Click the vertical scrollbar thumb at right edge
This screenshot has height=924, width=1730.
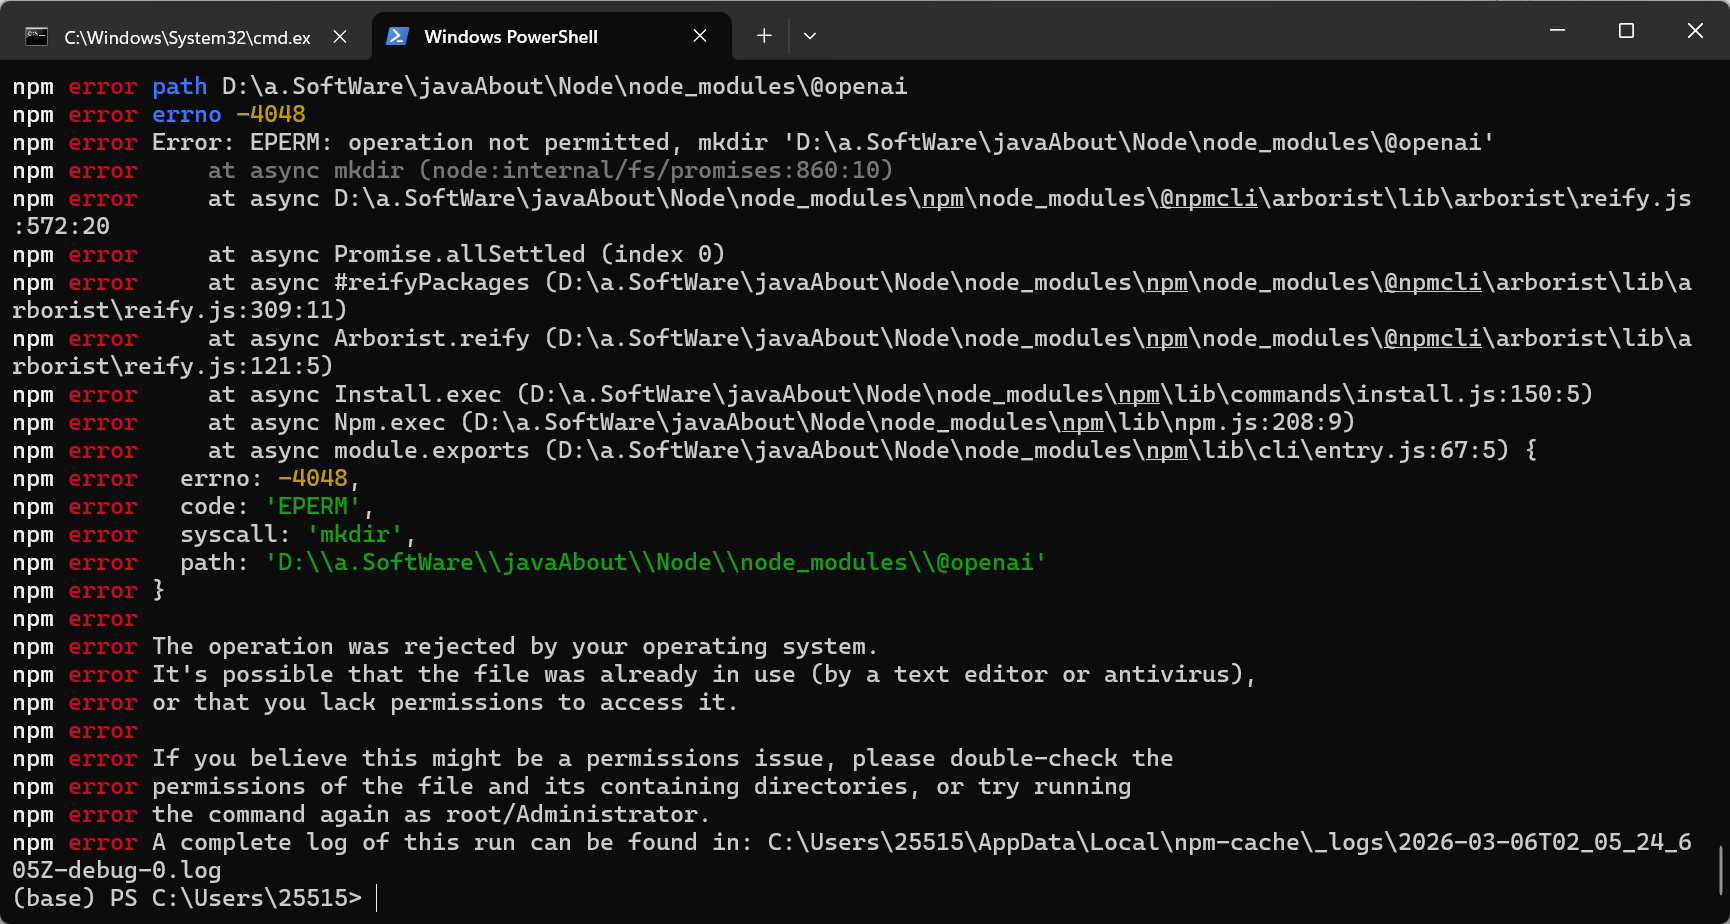coord(1721,870)
